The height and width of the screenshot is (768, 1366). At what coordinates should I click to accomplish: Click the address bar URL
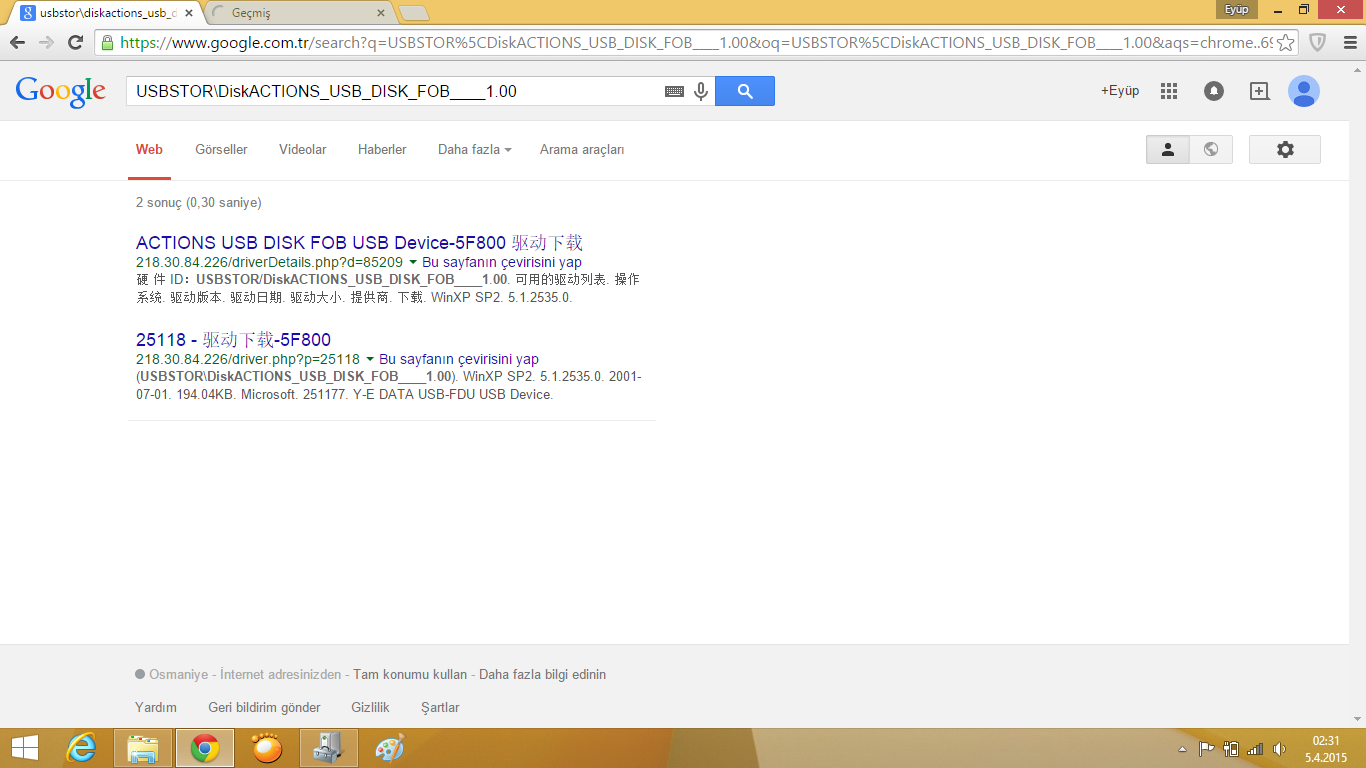coord(696,43)
